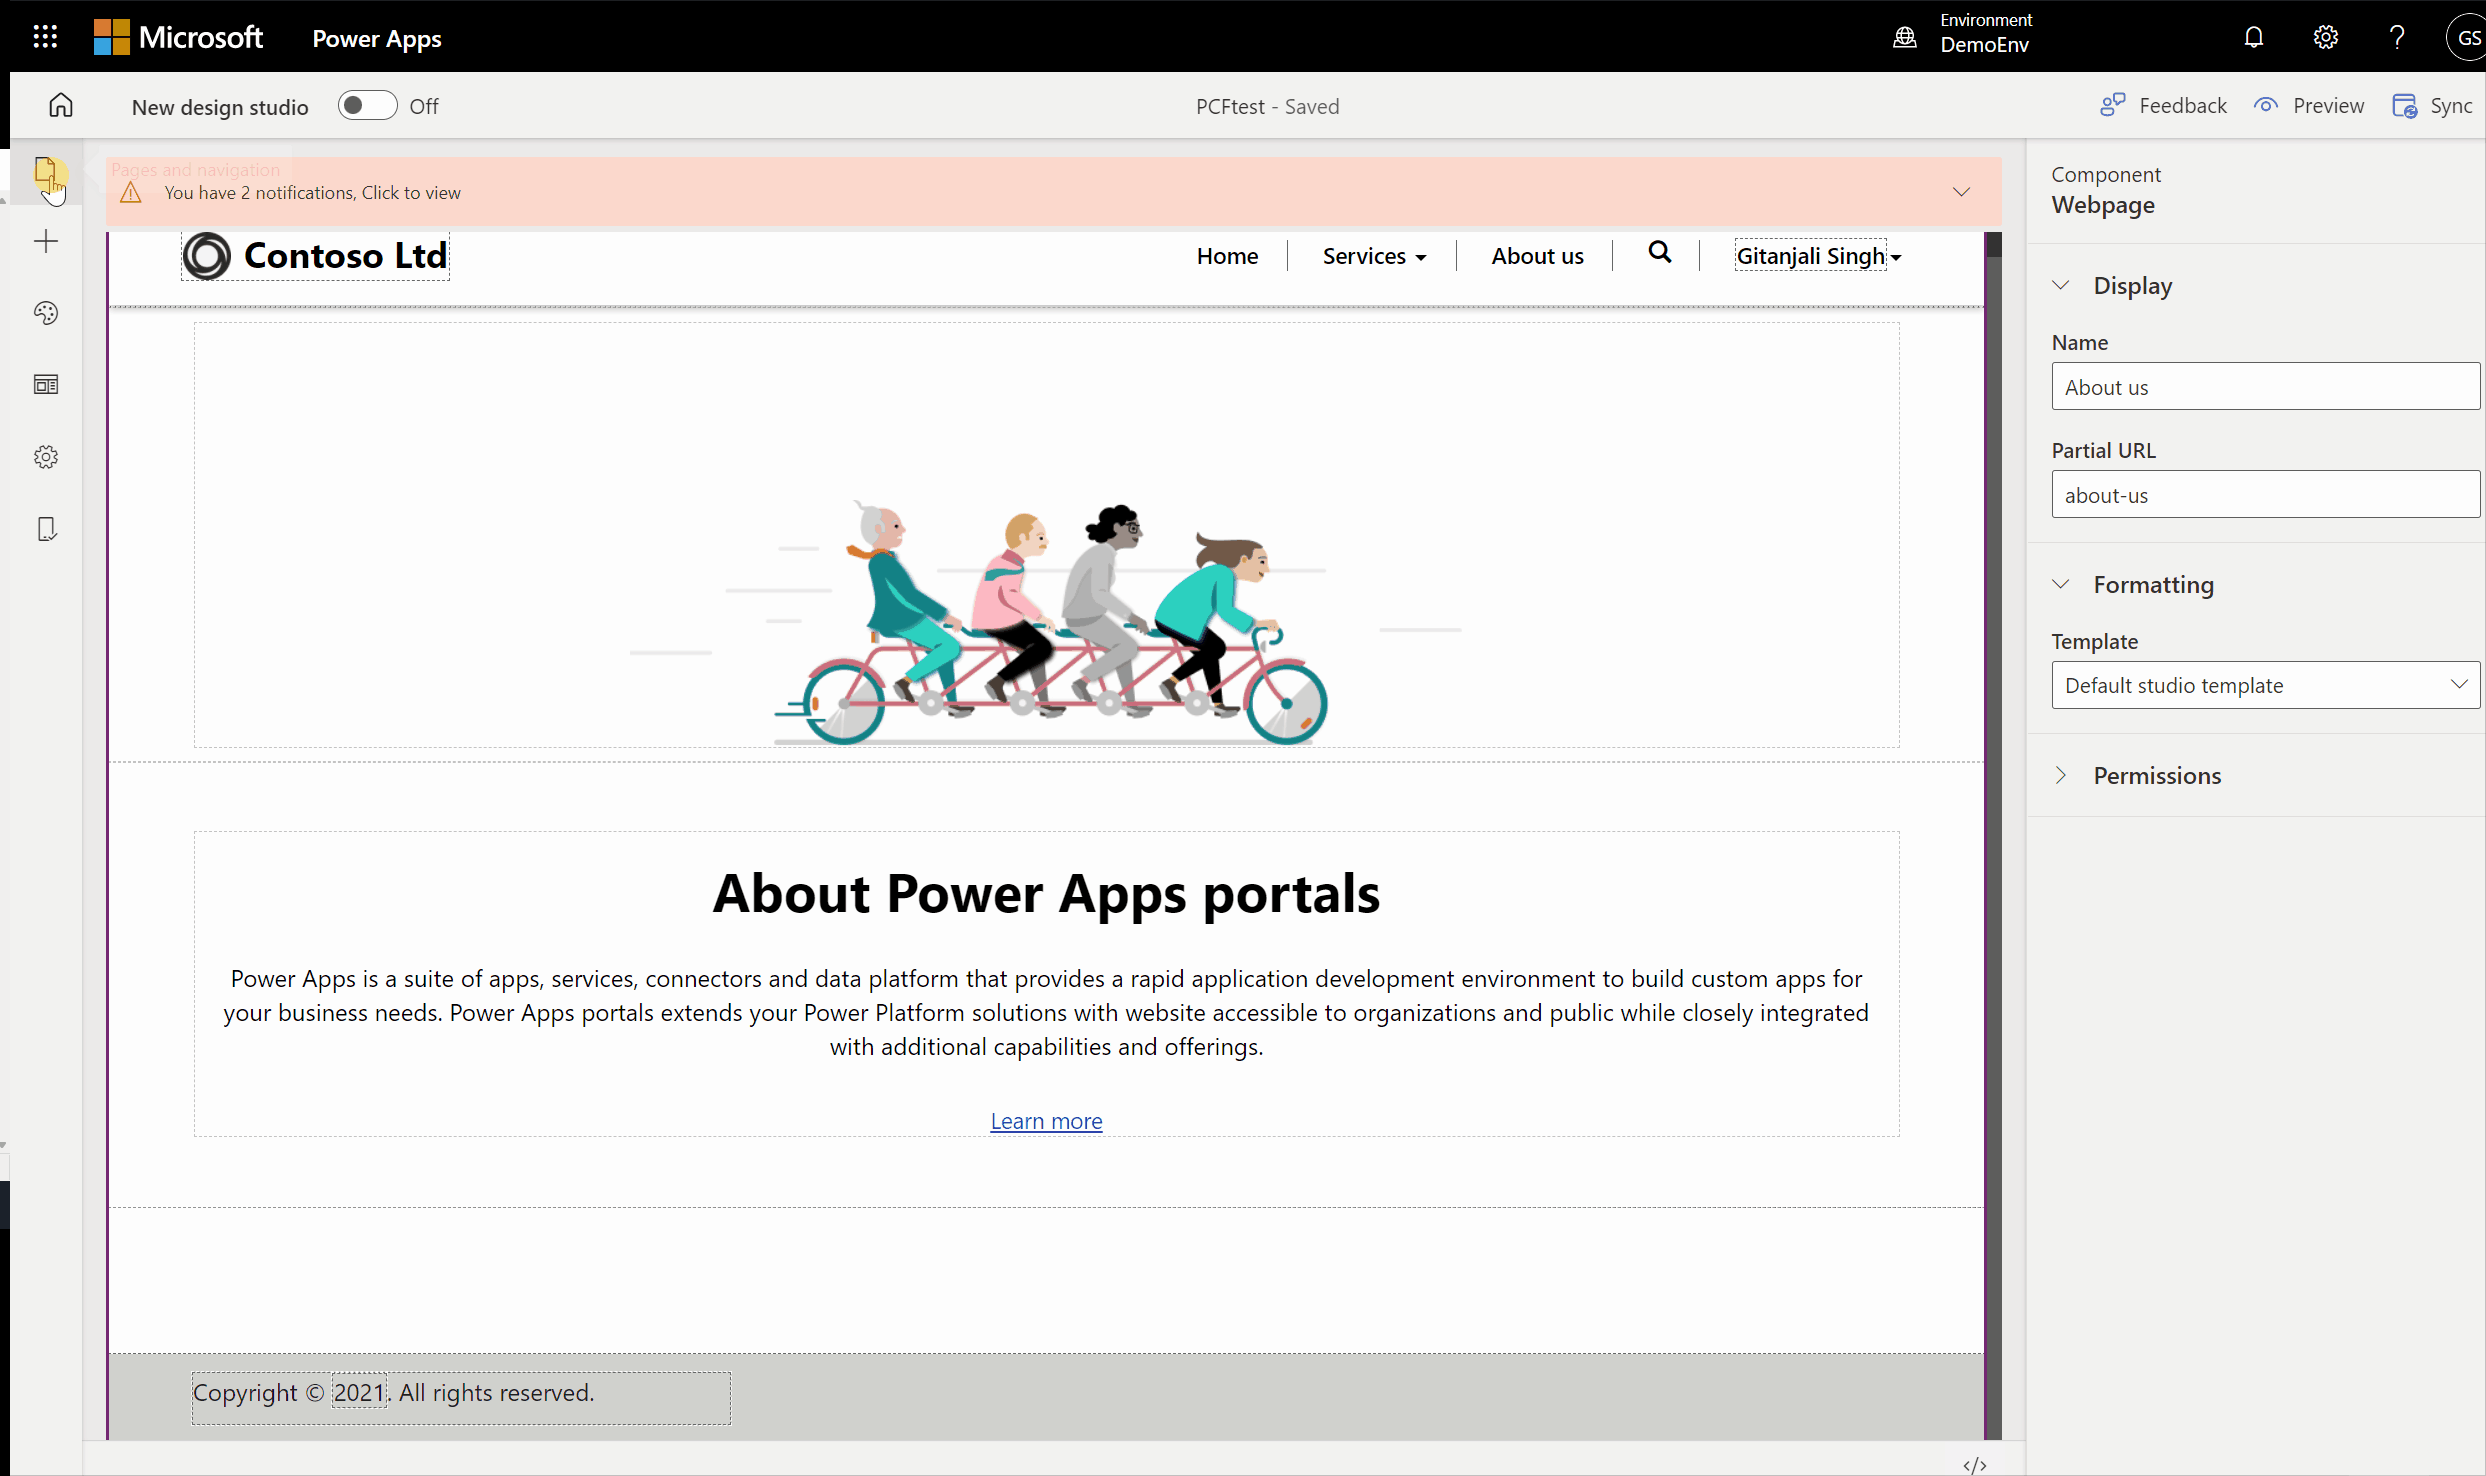The image size is (2486, 1476).
Task: Click the Preview button
Action: pos(2310,105)
